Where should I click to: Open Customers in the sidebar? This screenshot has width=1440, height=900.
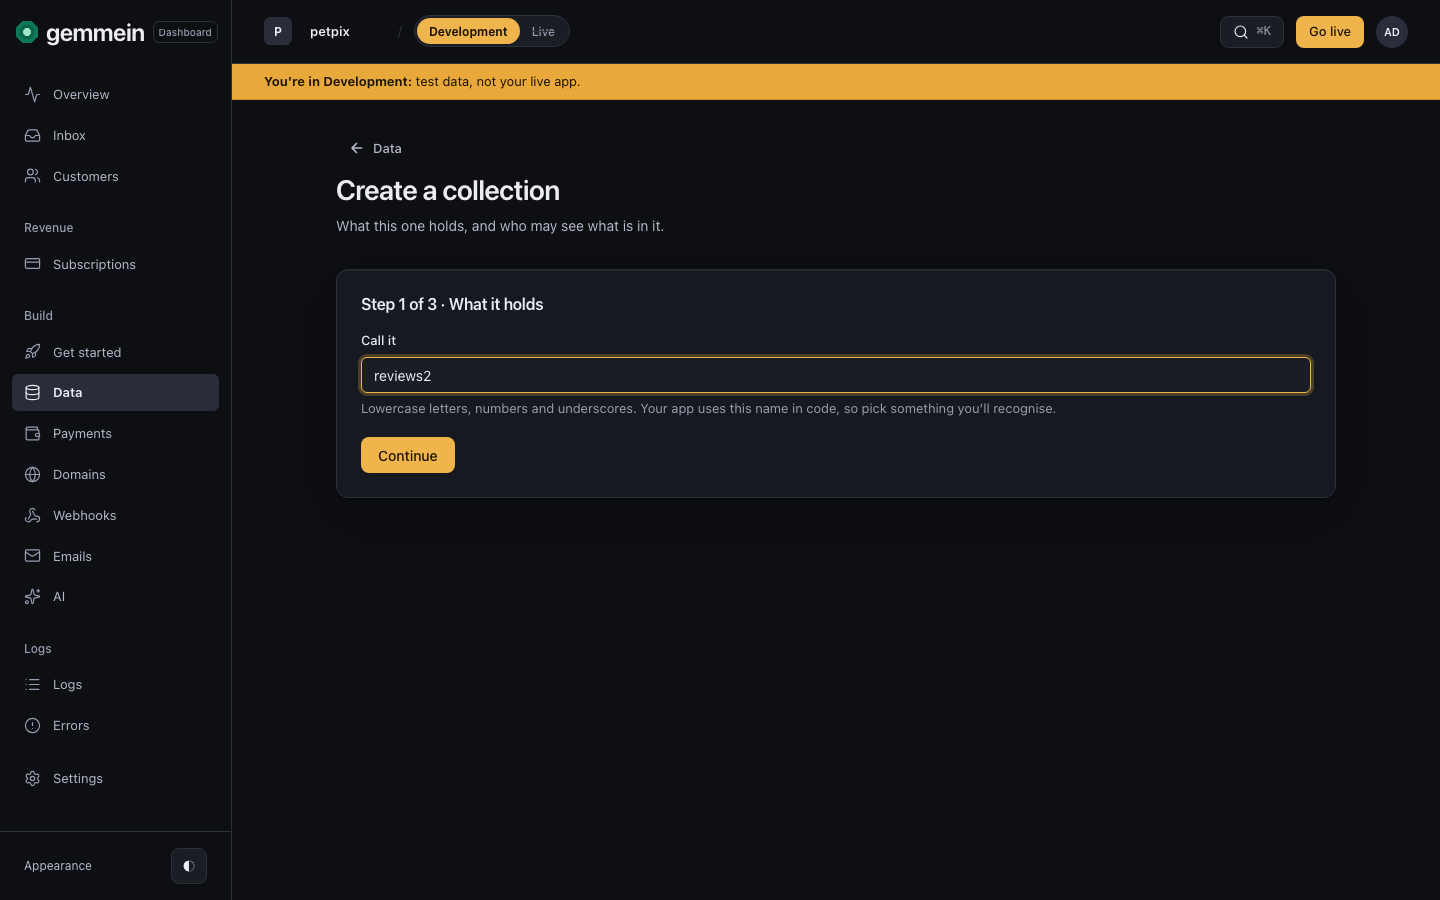pyautogui.click(x=115, y=176)
